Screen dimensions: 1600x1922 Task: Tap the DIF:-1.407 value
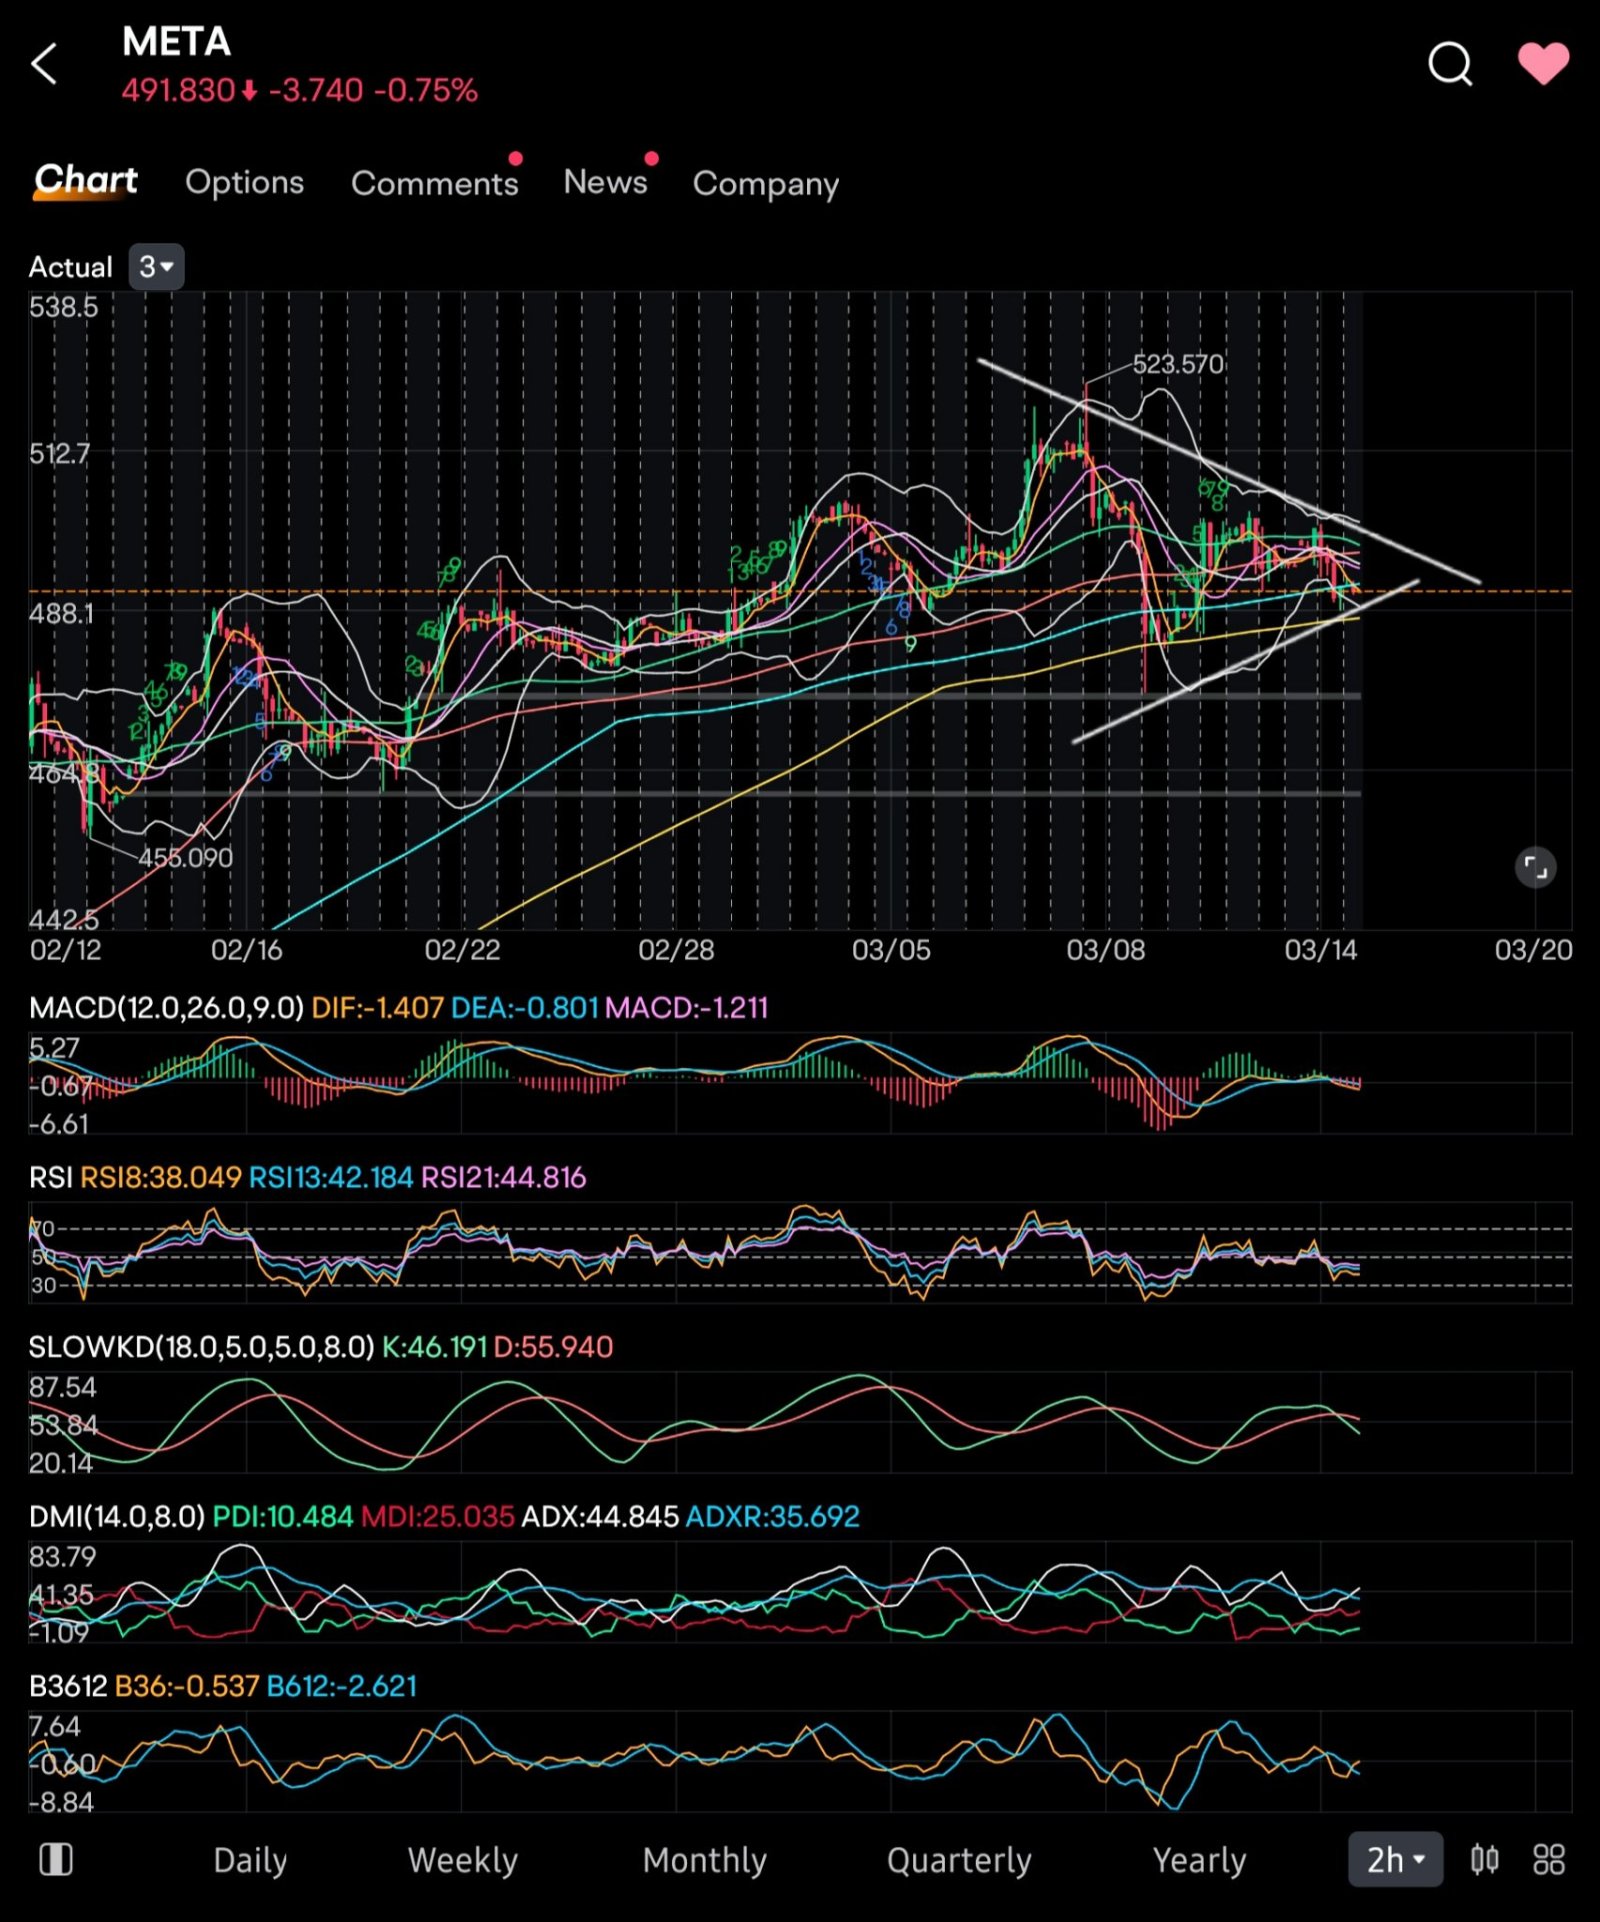377,1007
